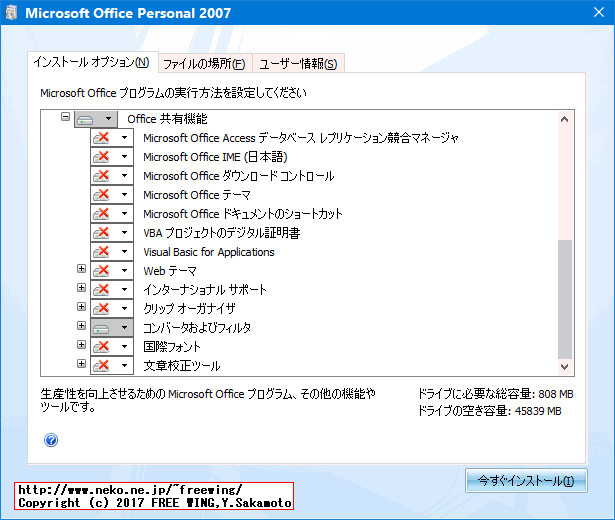
Task: Expand the 文章校正ツール tree node
Action: [x=81, y=364]
